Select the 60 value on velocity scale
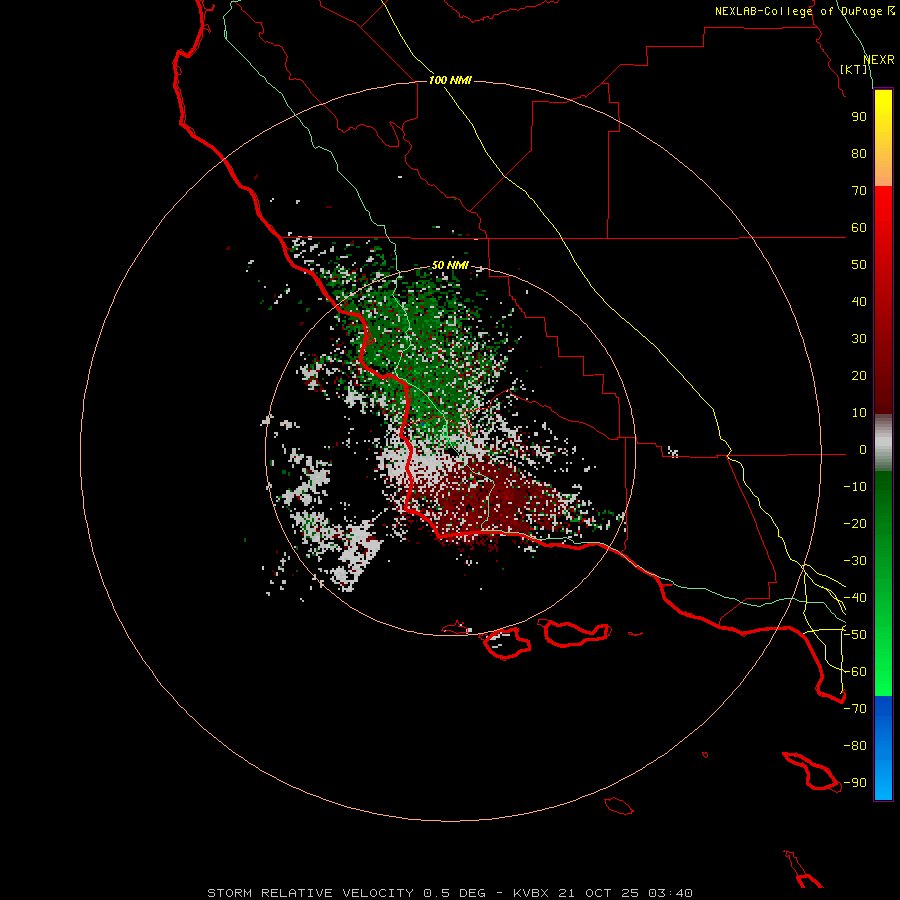900x900 pixels. pos(859,228)
